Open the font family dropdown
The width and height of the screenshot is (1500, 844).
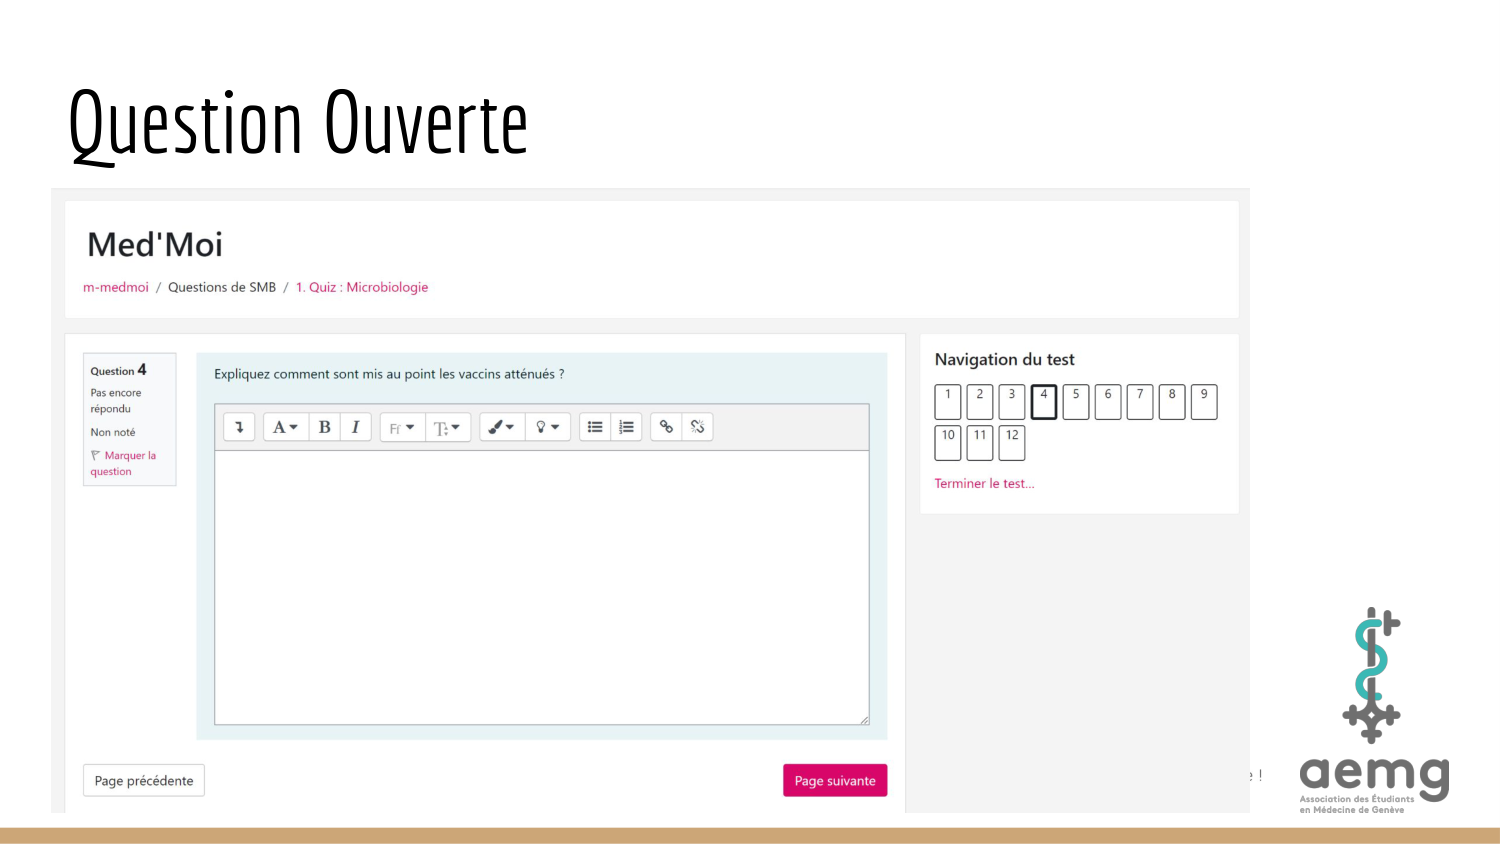(x=401, y=426)
